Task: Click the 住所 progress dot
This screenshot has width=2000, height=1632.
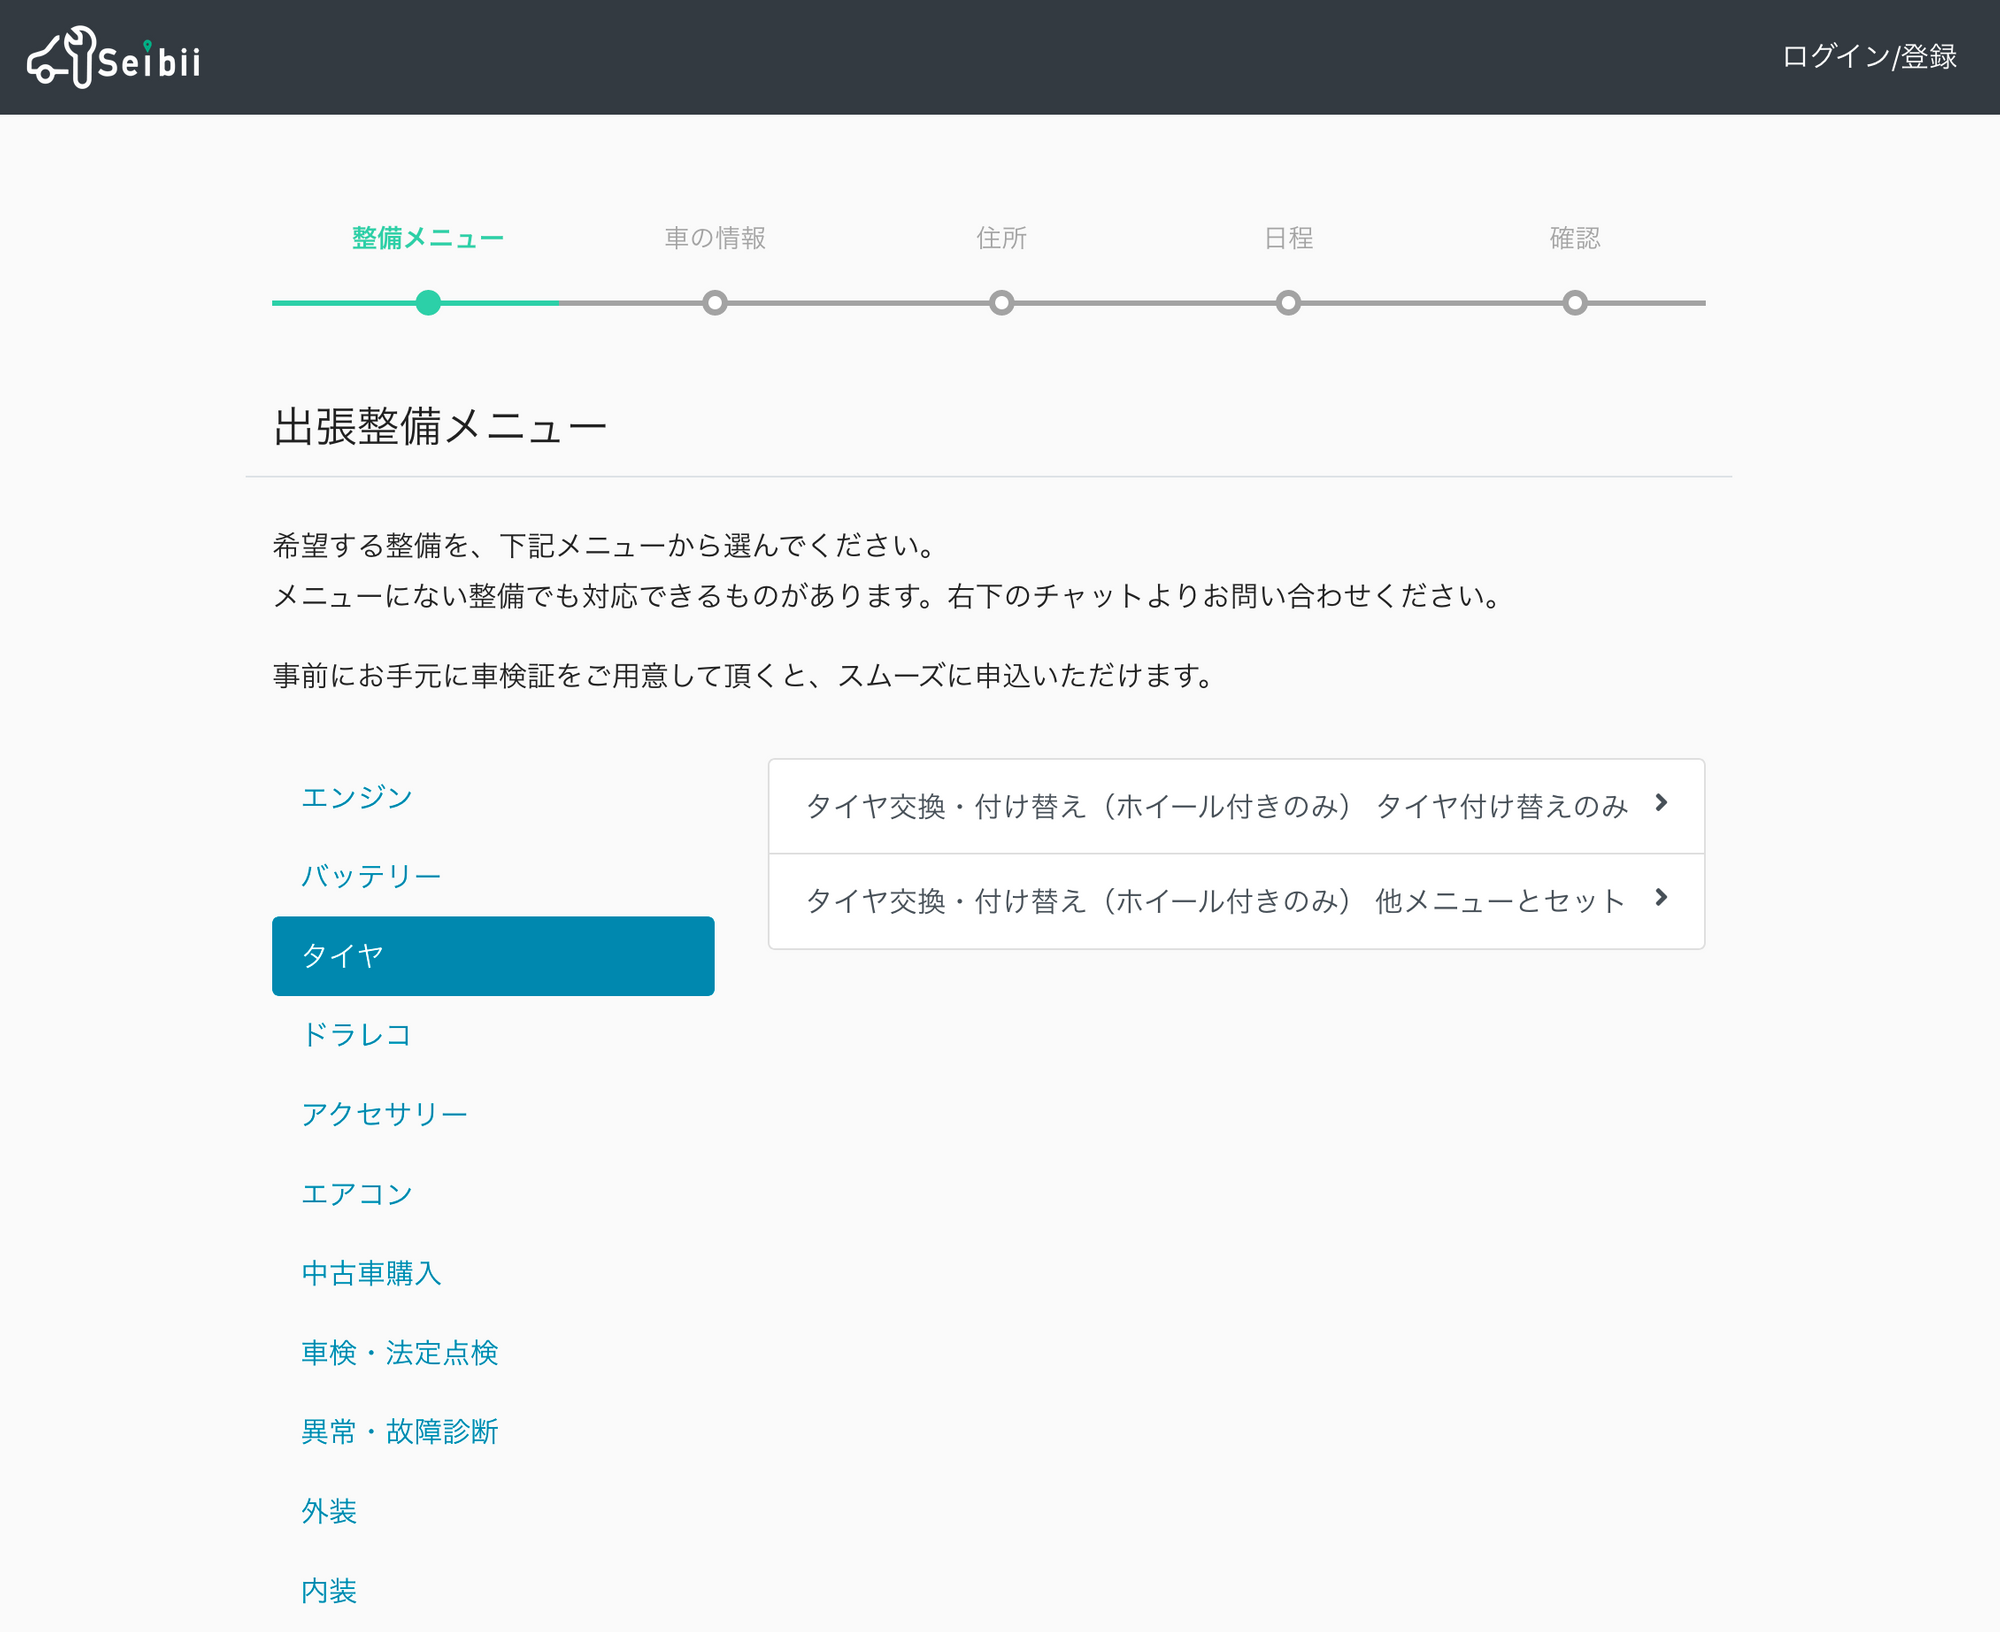Action: point(1001,303)
